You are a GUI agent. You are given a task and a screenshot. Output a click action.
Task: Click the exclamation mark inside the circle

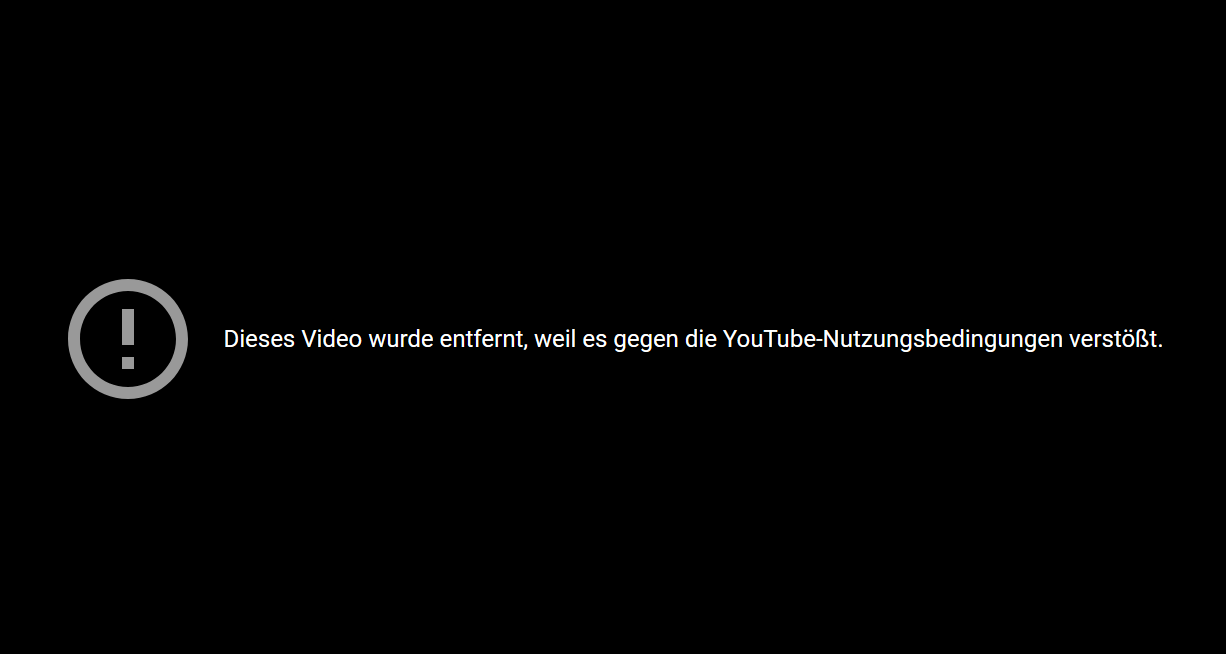(x=128, y=339)
